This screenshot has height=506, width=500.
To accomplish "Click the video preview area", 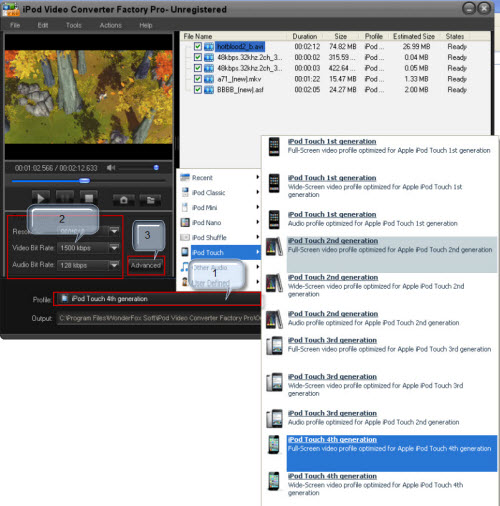I will [89, 97].
